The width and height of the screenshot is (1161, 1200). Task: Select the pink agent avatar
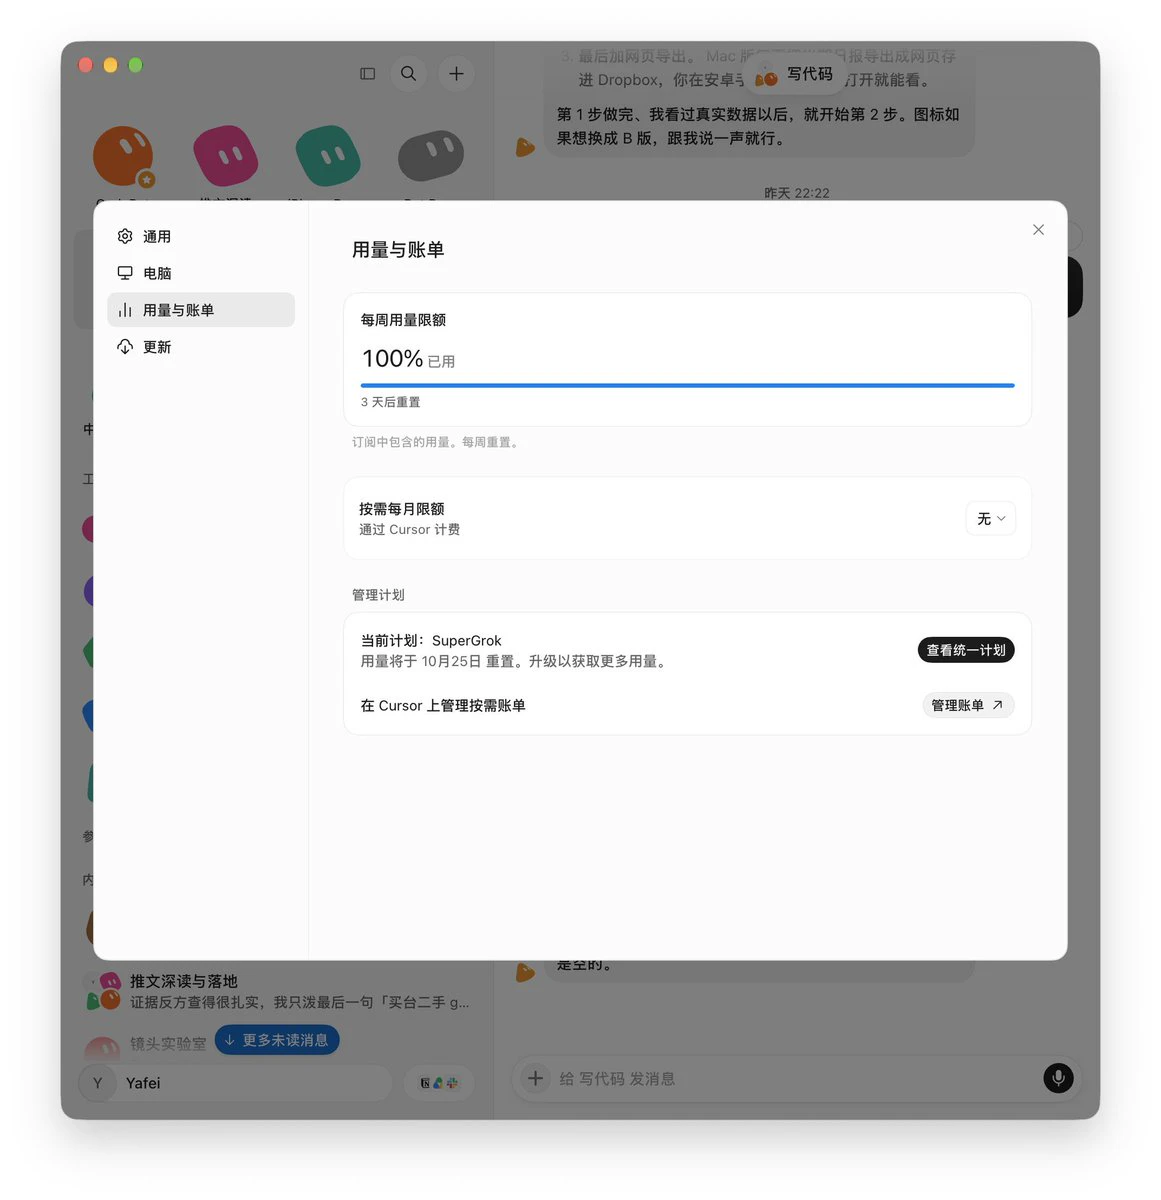[225, 156]
